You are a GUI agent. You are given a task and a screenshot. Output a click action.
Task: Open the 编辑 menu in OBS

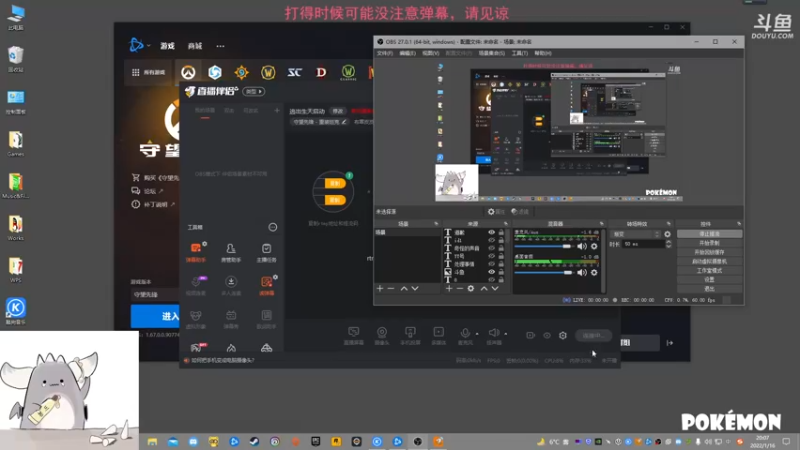pos(407,53)
